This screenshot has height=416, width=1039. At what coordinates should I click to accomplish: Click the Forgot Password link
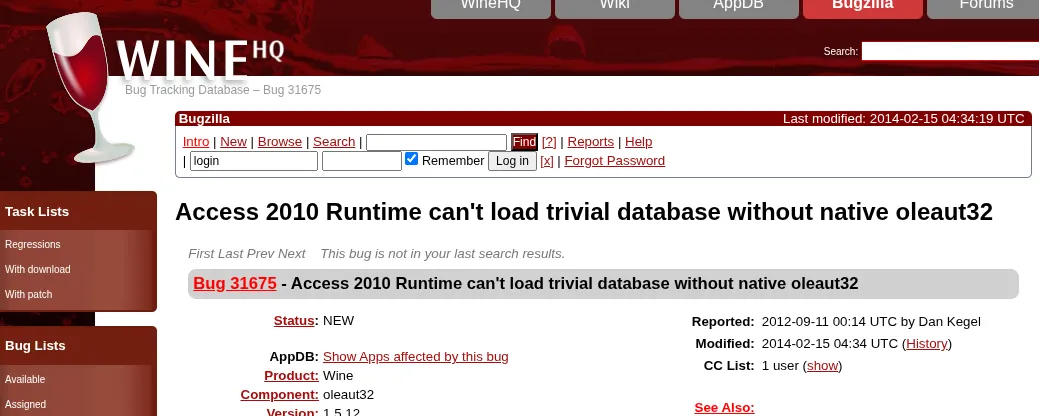614,161
